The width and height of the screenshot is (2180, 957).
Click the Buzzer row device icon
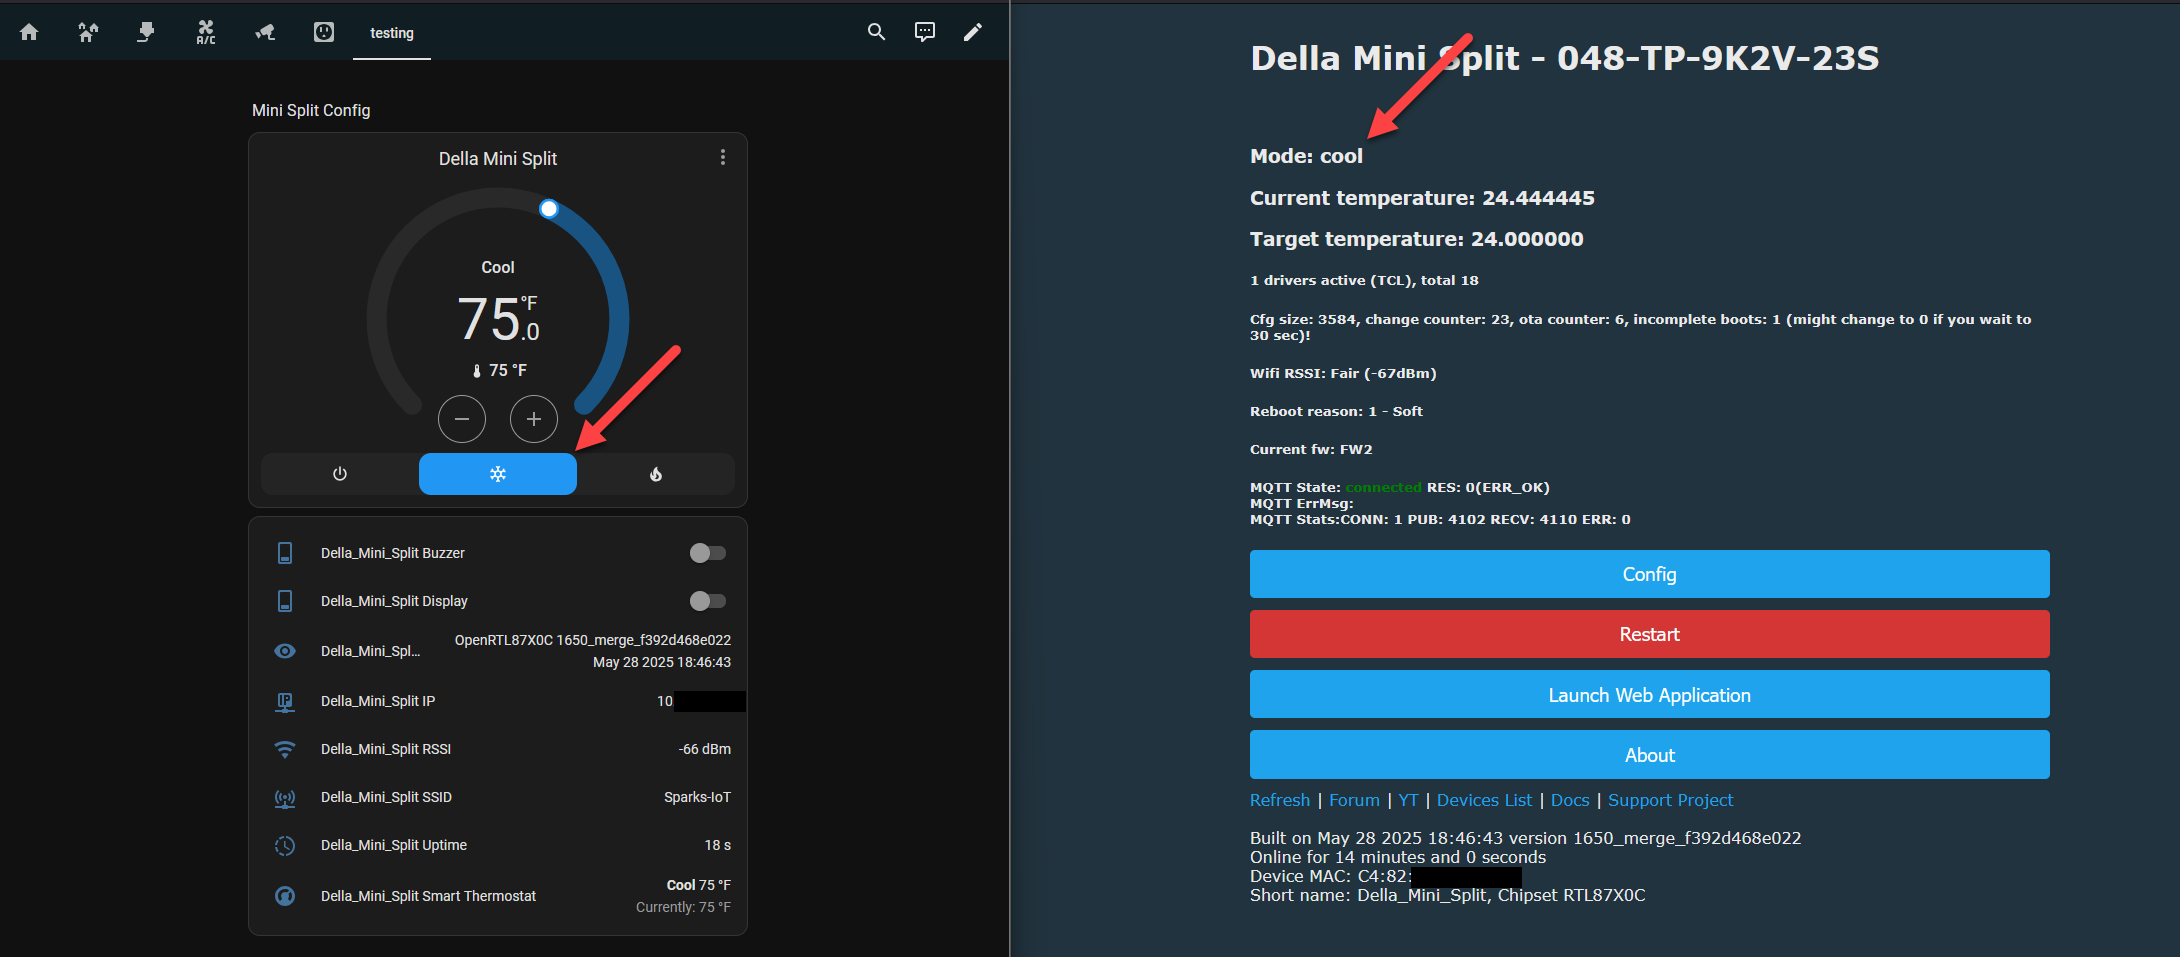tap(285, 553)
